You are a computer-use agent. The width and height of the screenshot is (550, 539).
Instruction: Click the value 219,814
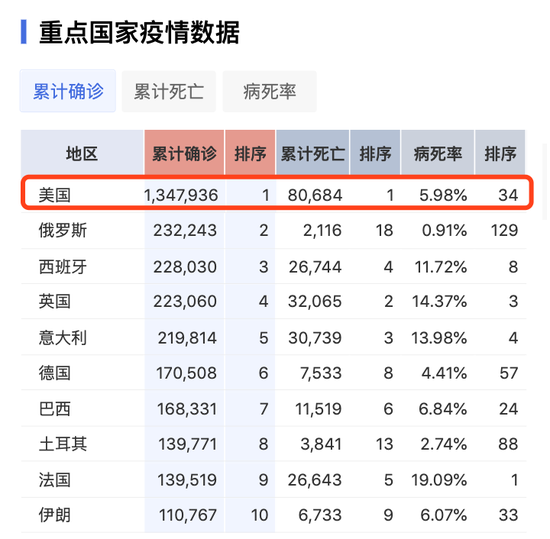[187, 338]
